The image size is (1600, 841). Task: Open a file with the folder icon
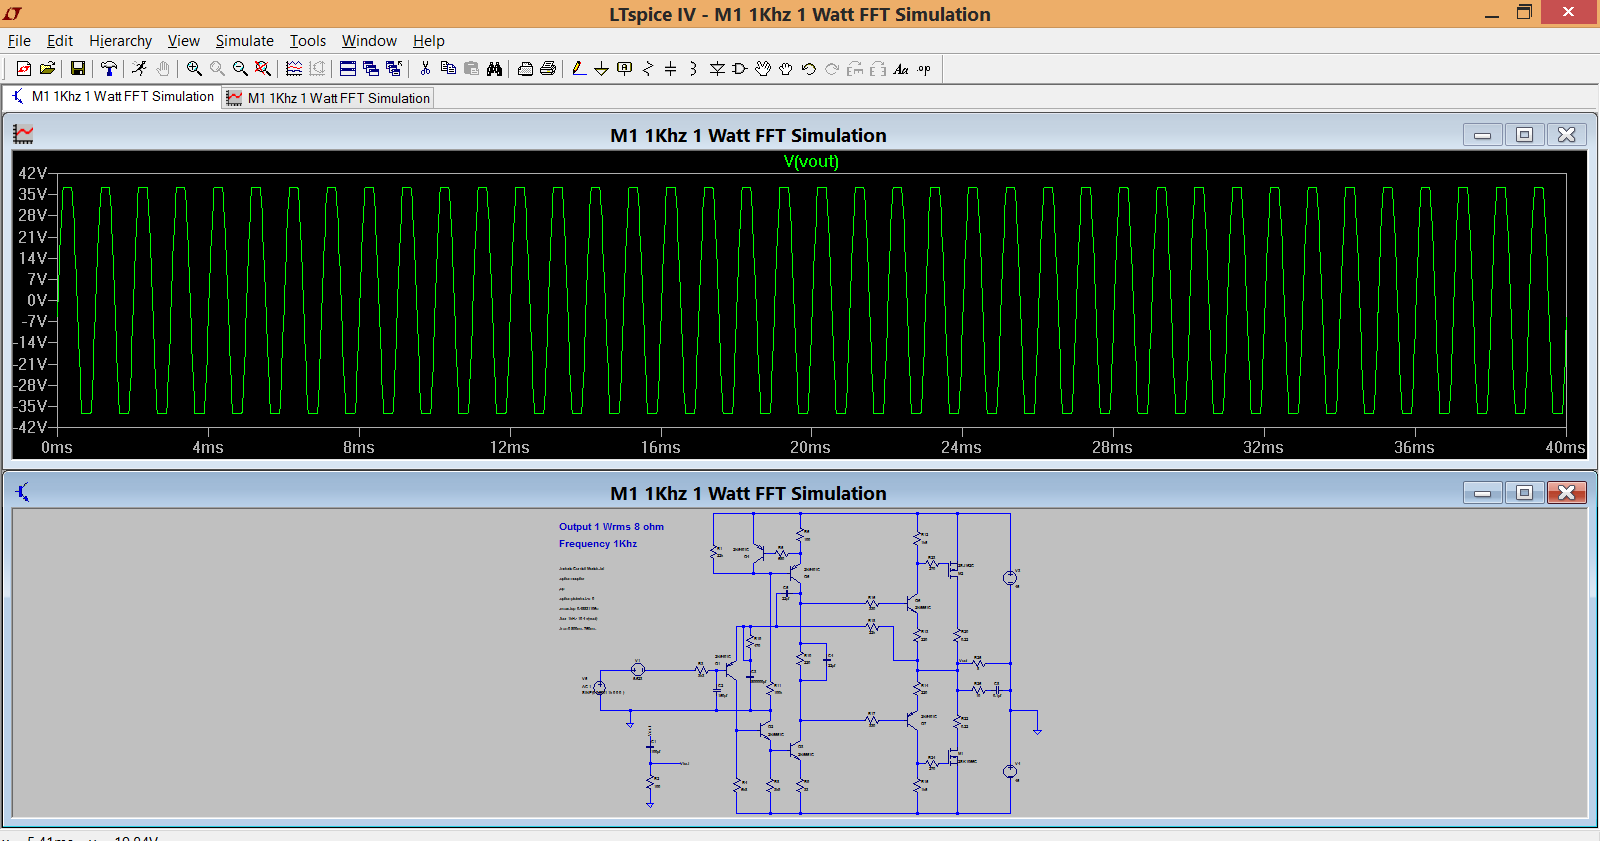tap(47, 68)
